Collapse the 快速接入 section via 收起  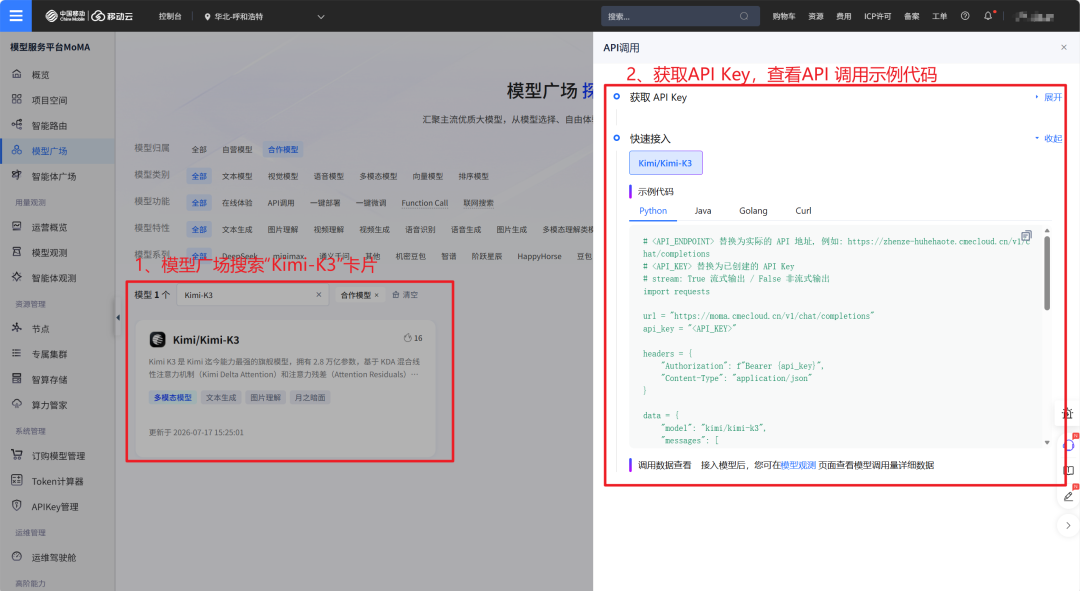coord(1049,138)
